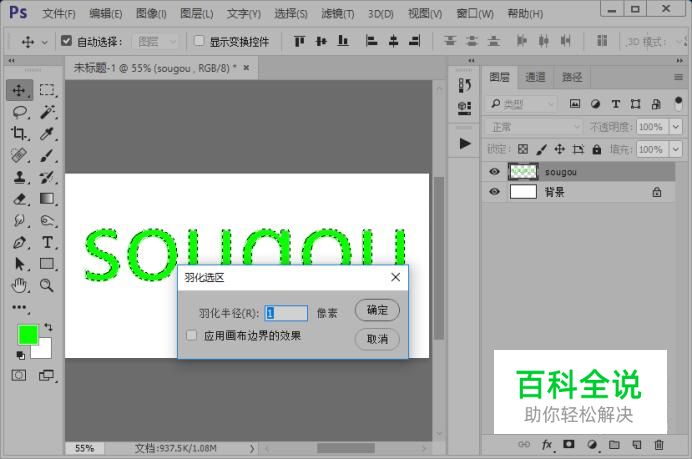The width and height of the screenshot is (692, 459).
Task: Select the Brush tool
Action: (47, 155)
